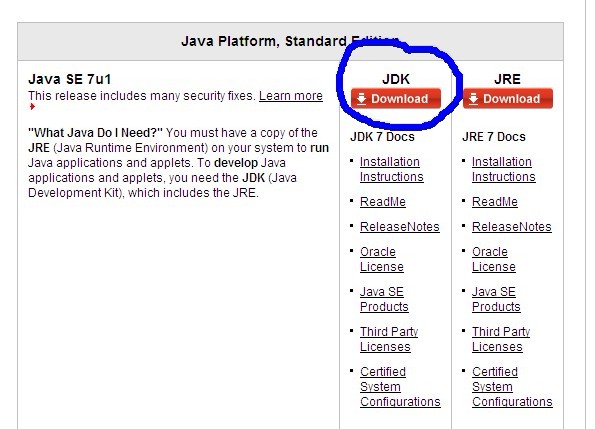This screenshot has height=429, width=595.
Task: Click the Java Platform, Standard Edition header
Action: point(290,41)
